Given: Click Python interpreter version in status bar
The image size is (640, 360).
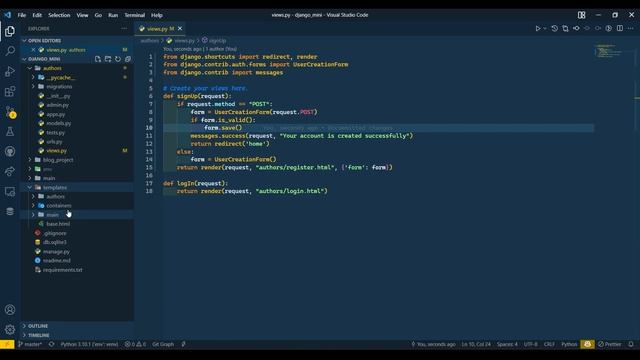Looking at the screenshot, I should (x=89, y=344).
